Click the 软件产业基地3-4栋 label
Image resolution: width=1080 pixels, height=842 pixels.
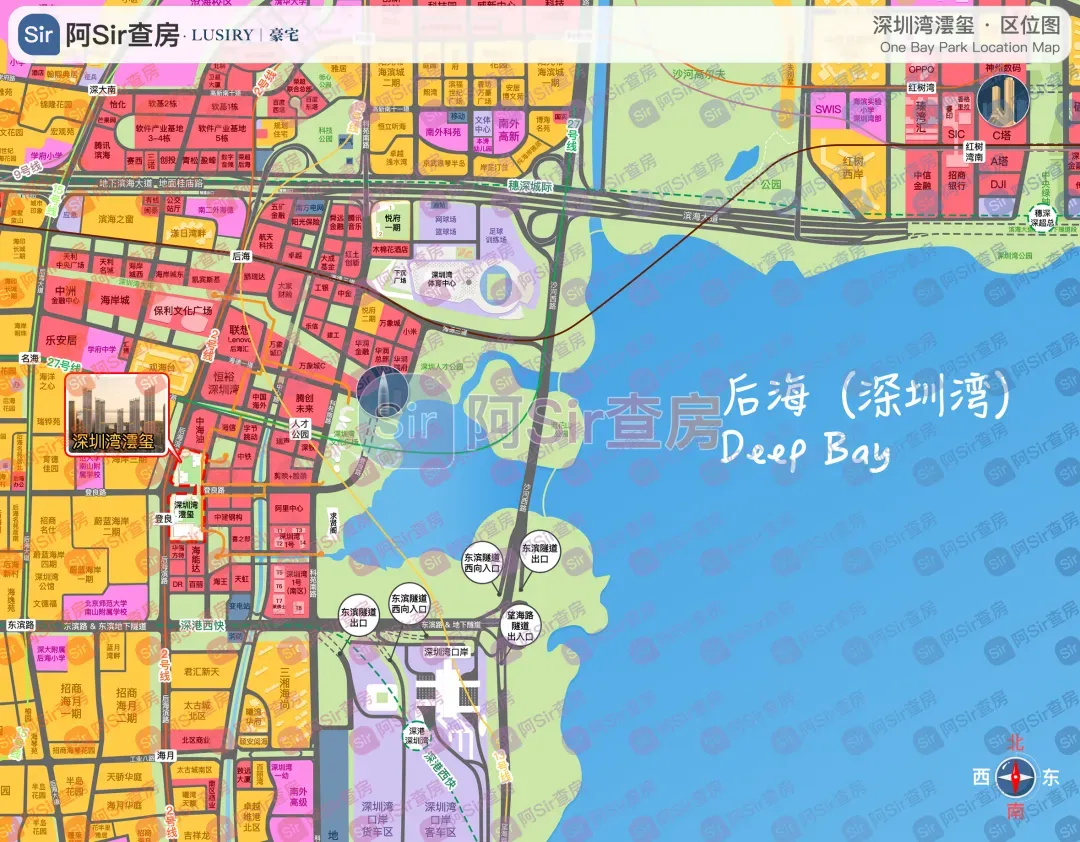158,133
